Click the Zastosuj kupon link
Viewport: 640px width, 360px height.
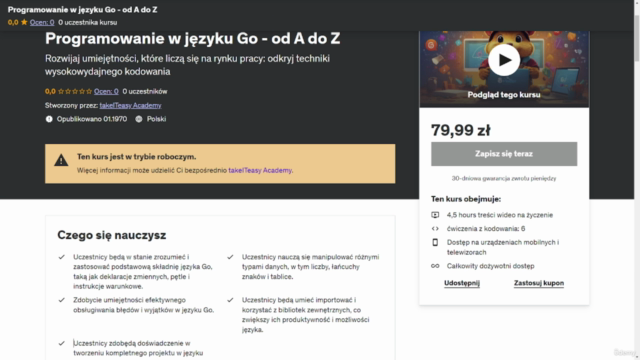point(539,283)
